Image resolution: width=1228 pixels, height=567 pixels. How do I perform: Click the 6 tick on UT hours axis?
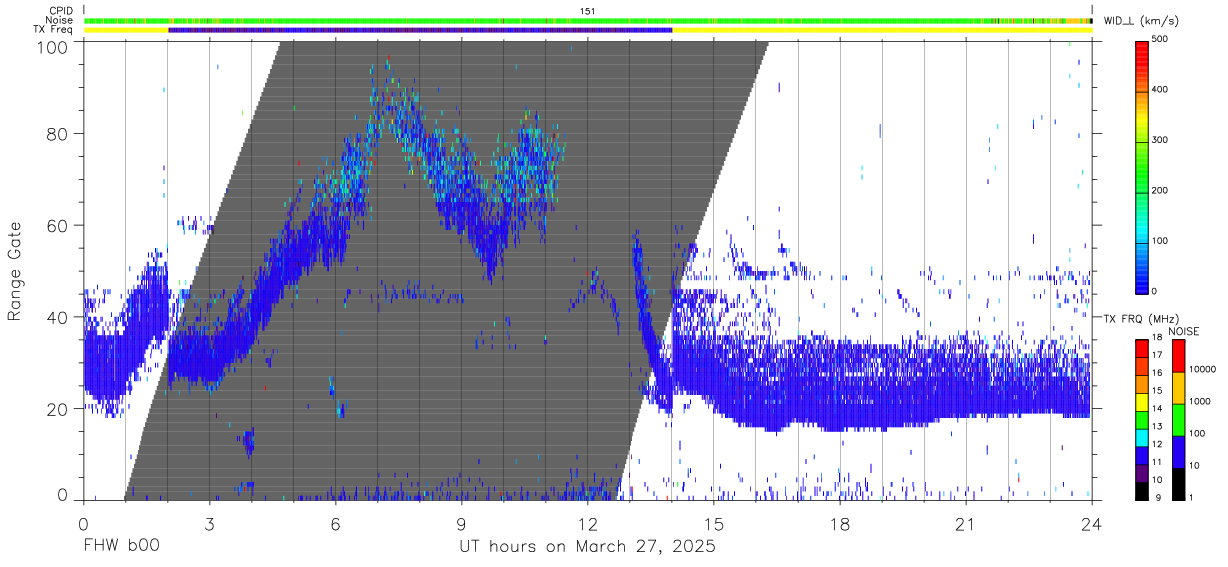336,524
